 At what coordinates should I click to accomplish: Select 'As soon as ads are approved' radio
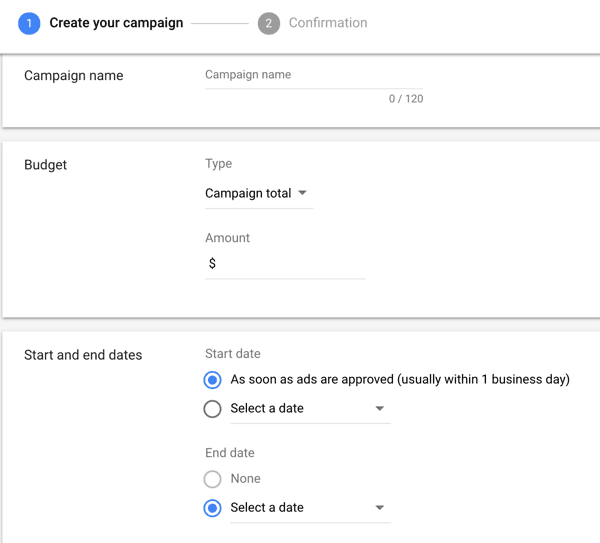tap(212, 380)
